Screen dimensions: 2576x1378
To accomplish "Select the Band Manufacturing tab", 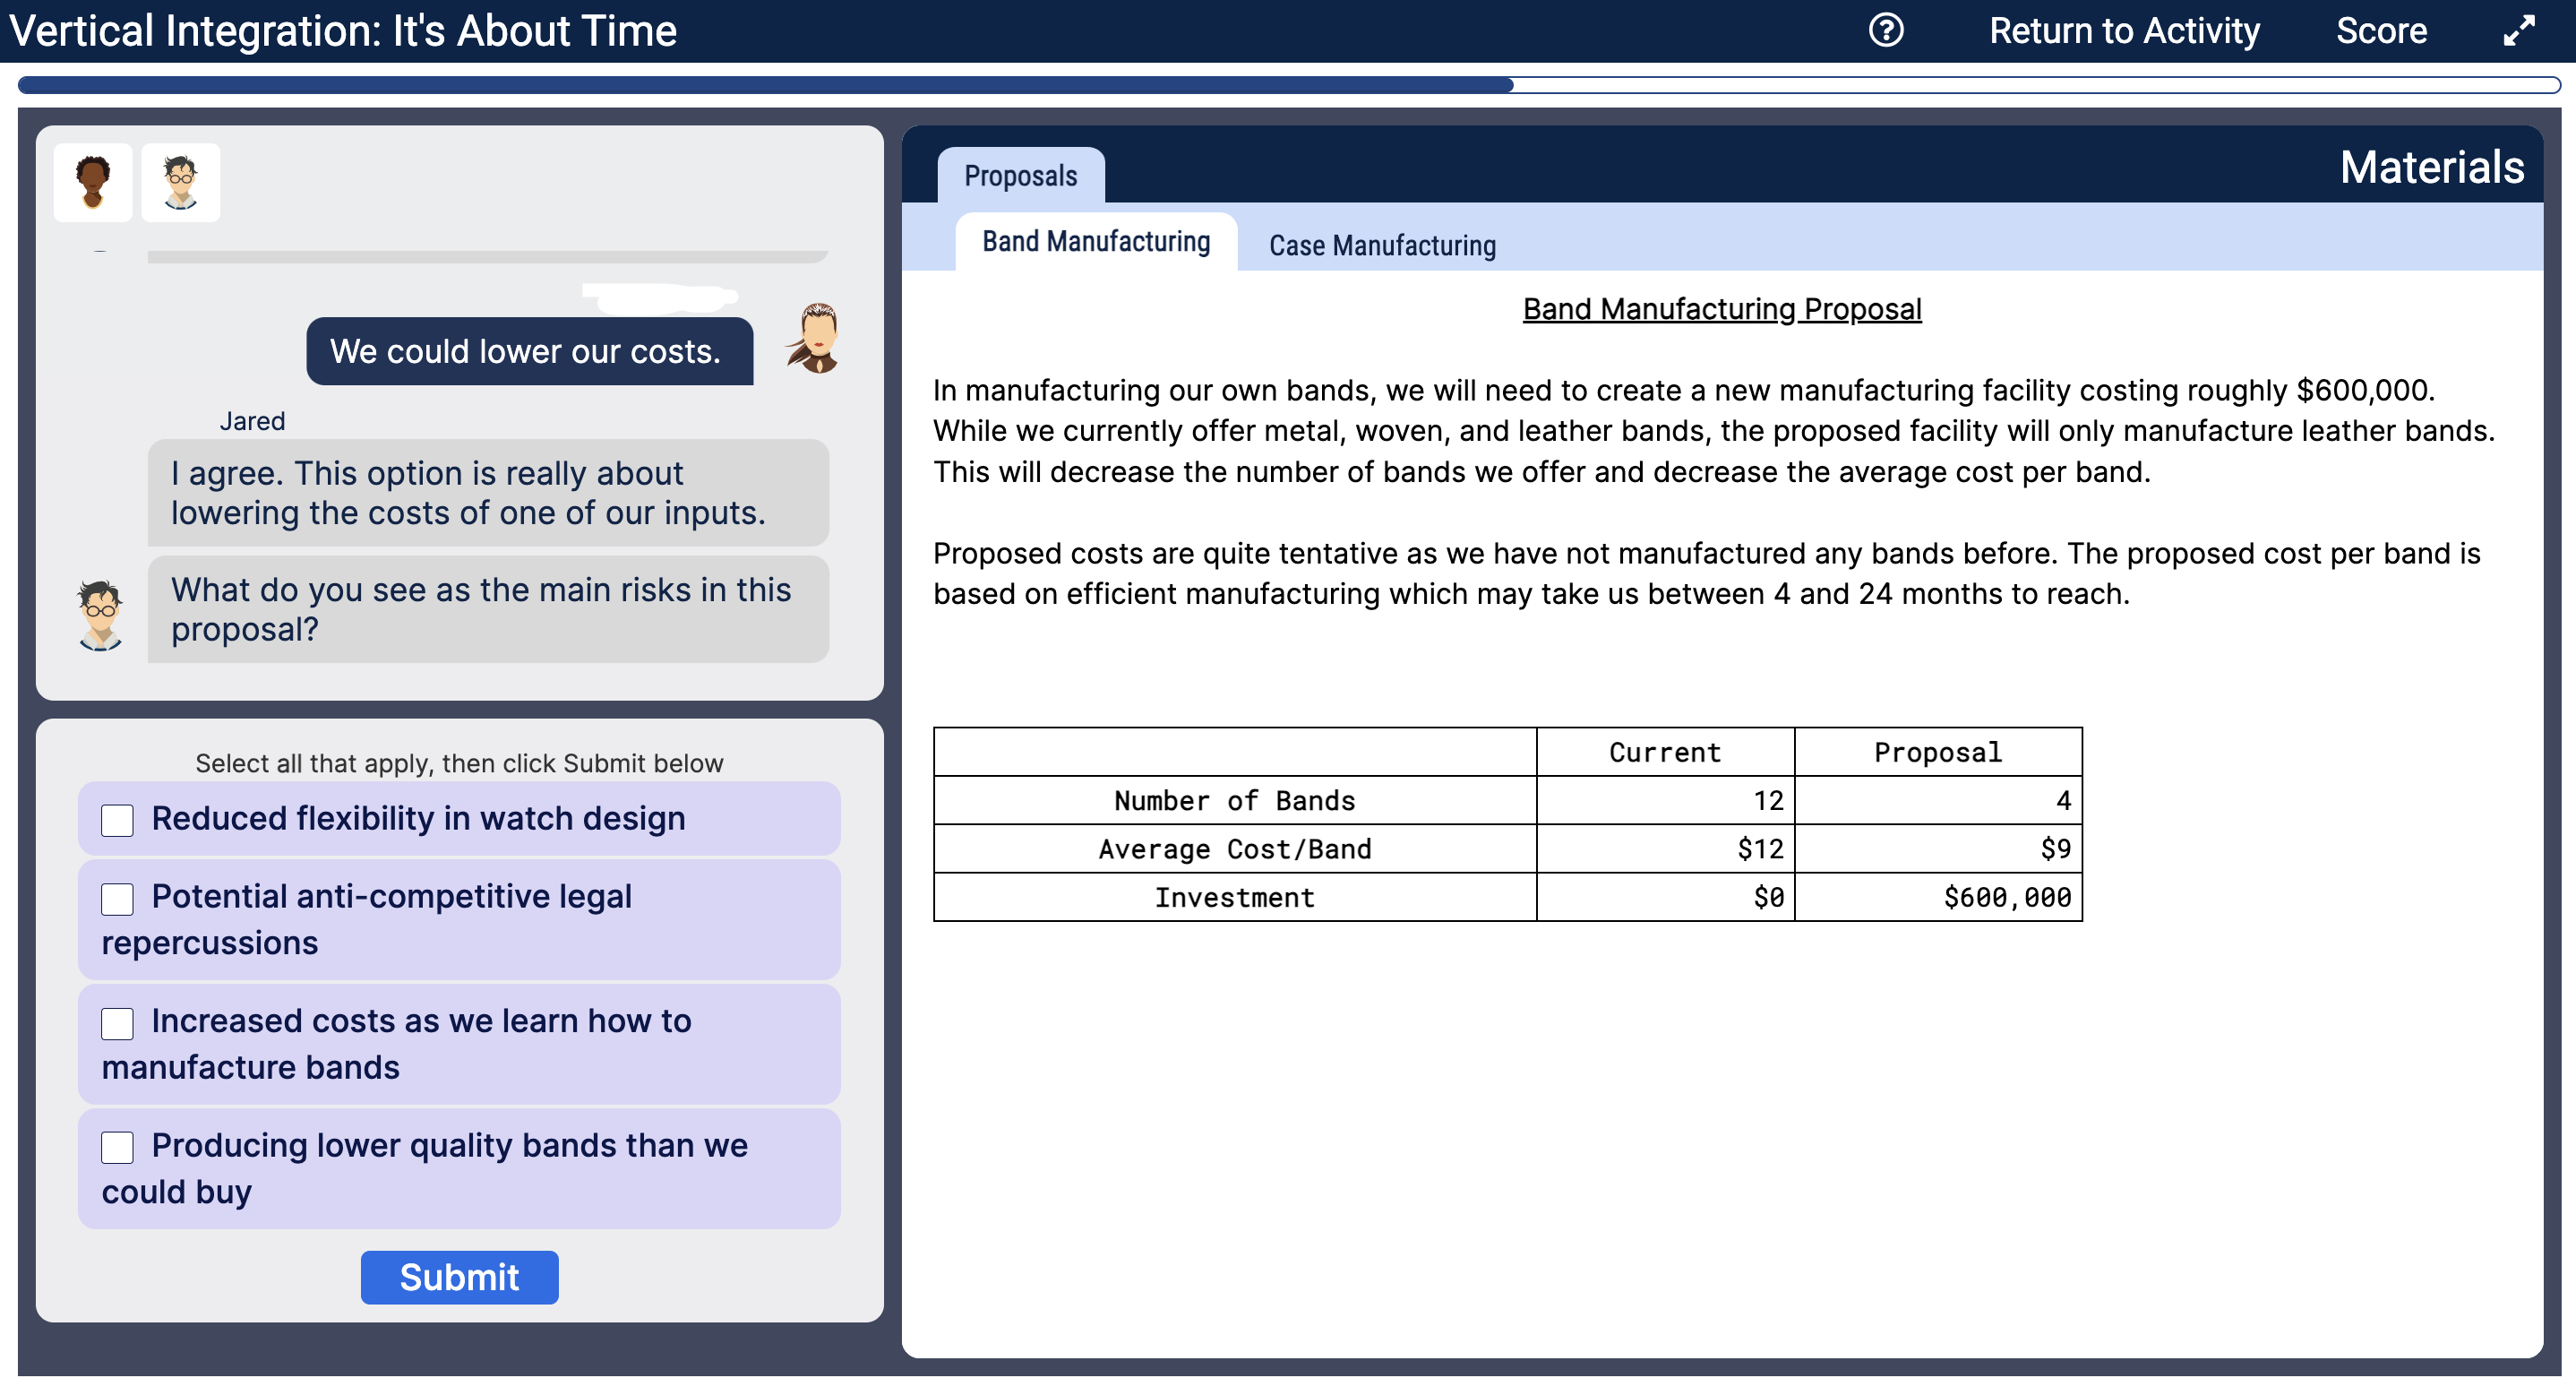I will (1095, 242).
